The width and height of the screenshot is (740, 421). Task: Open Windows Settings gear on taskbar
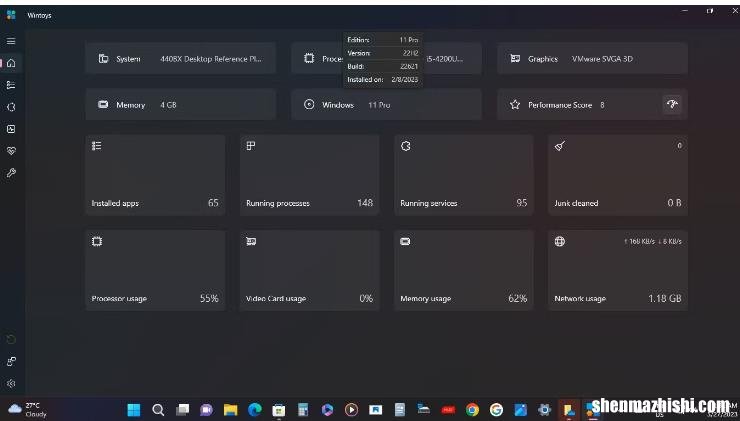pos(544,410)
